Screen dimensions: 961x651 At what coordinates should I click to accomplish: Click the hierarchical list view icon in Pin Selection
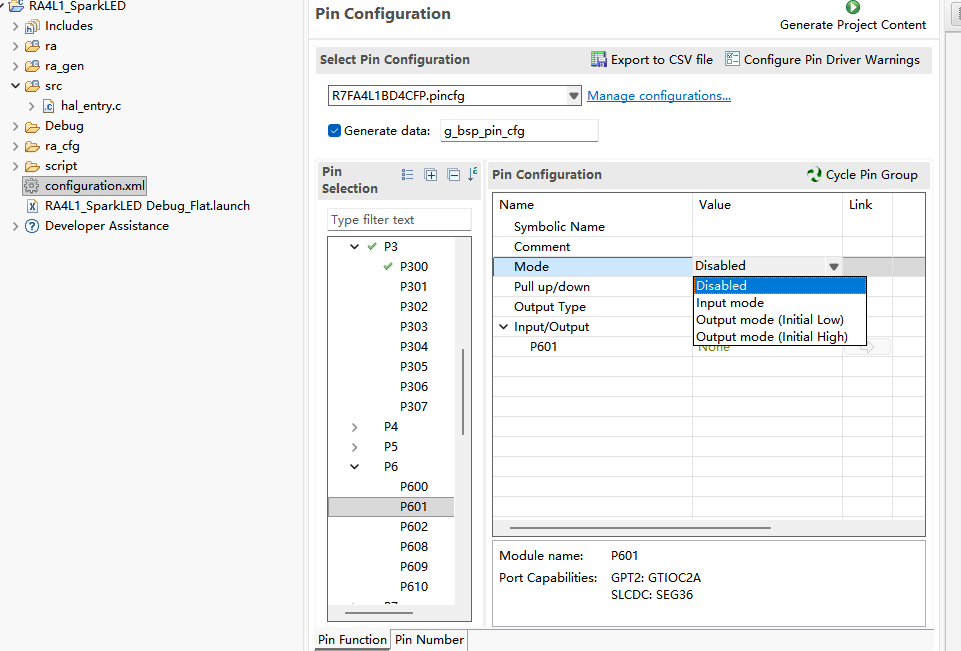click(x=408, y=175)
